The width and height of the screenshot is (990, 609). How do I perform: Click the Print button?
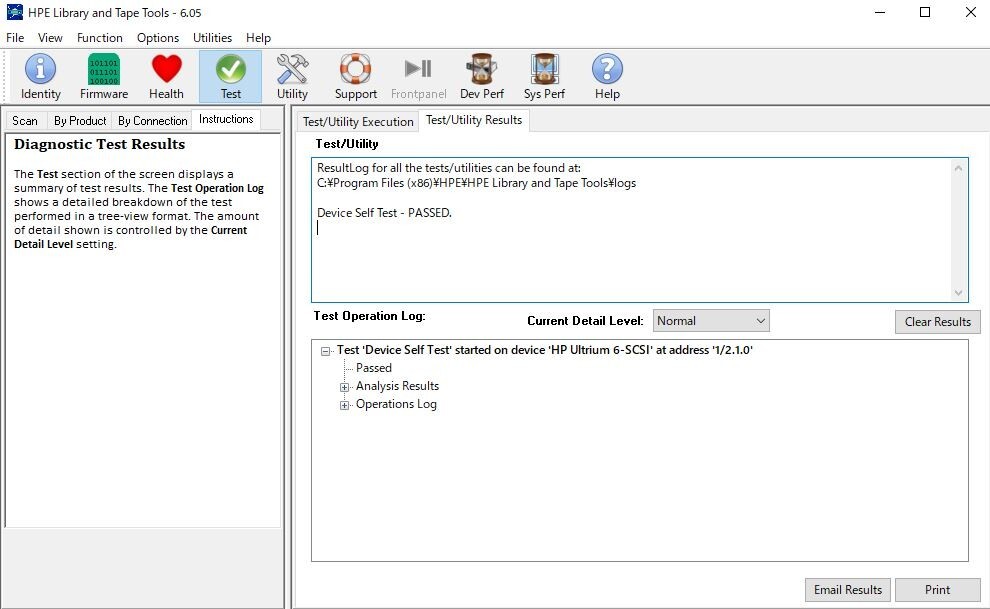tap(938, 589)
